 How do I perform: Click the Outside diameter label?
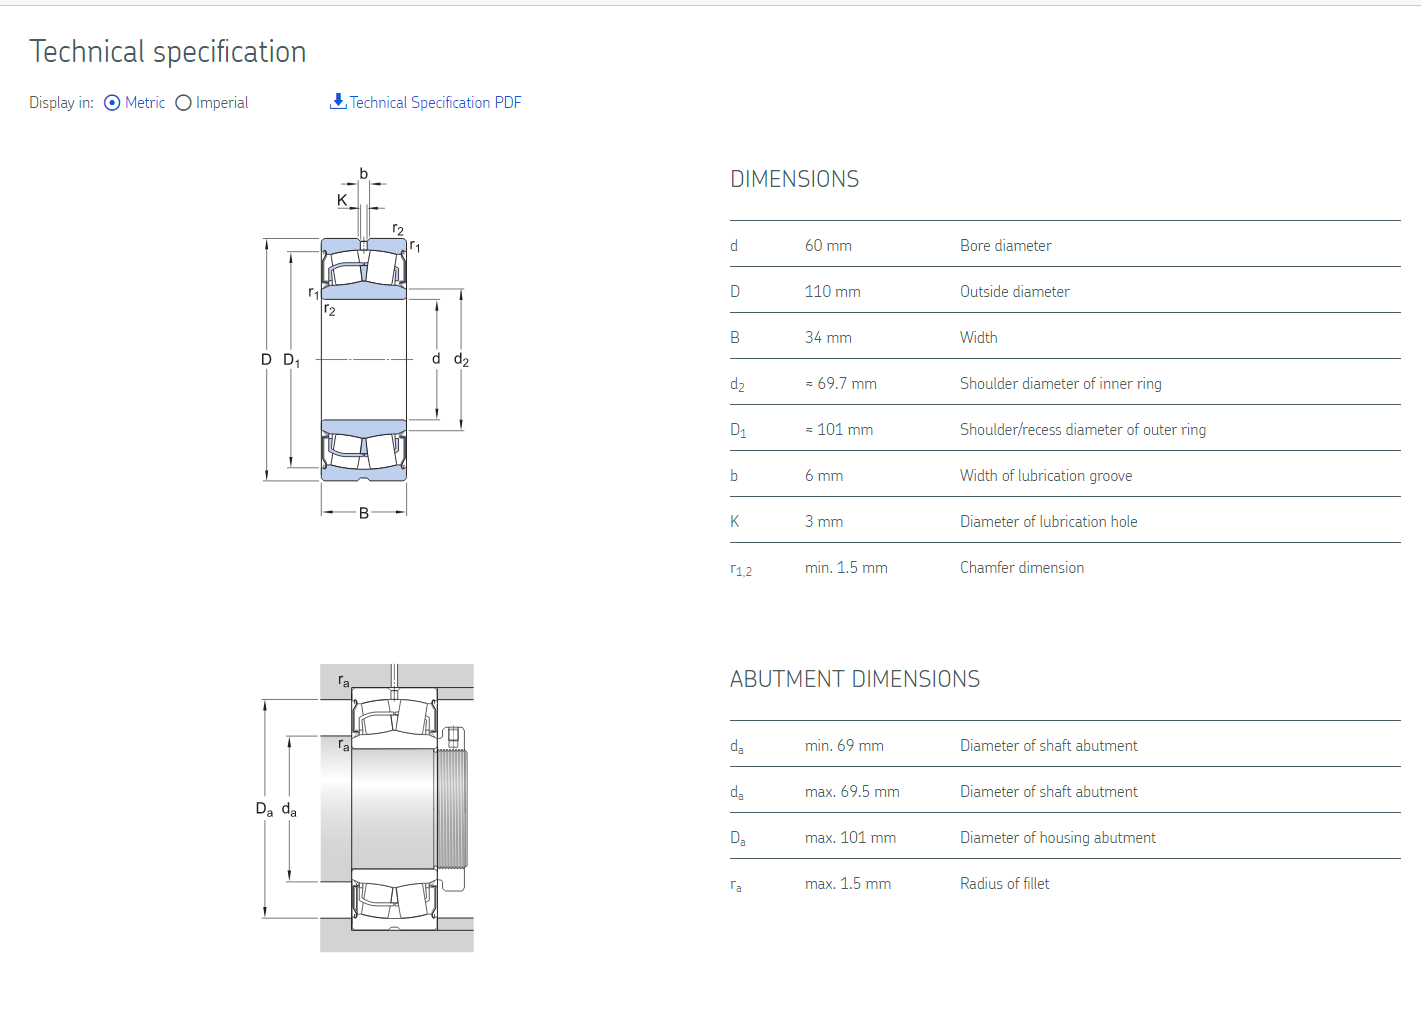point(1014,292)
